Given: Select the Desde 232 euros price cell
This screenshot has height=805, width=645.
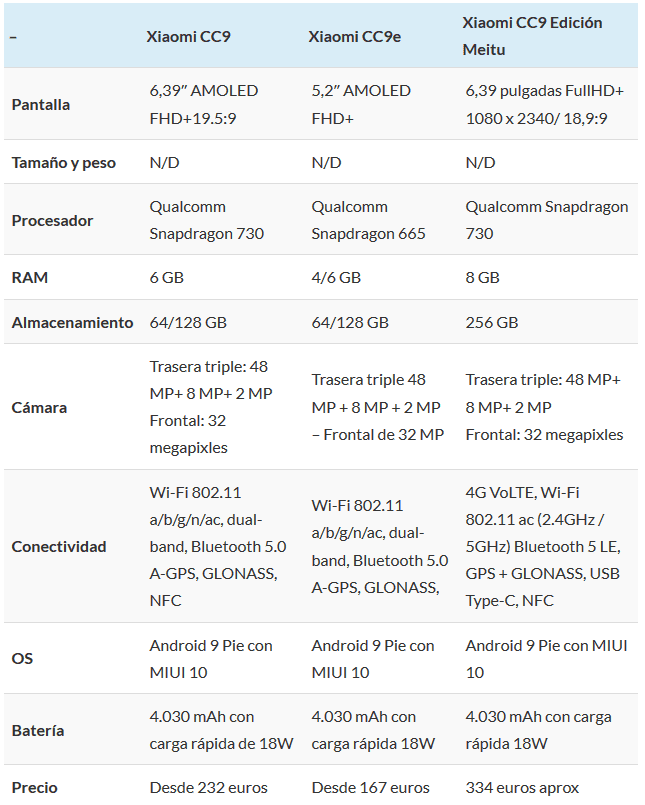Looking at the screenshot, I should point(208,788).
